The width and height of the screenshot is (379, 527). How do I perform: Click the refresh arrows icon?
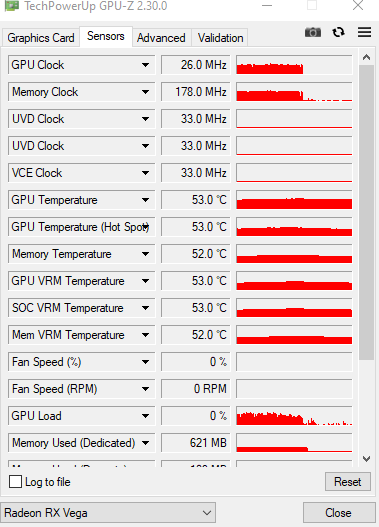click(x=338, y=32)
